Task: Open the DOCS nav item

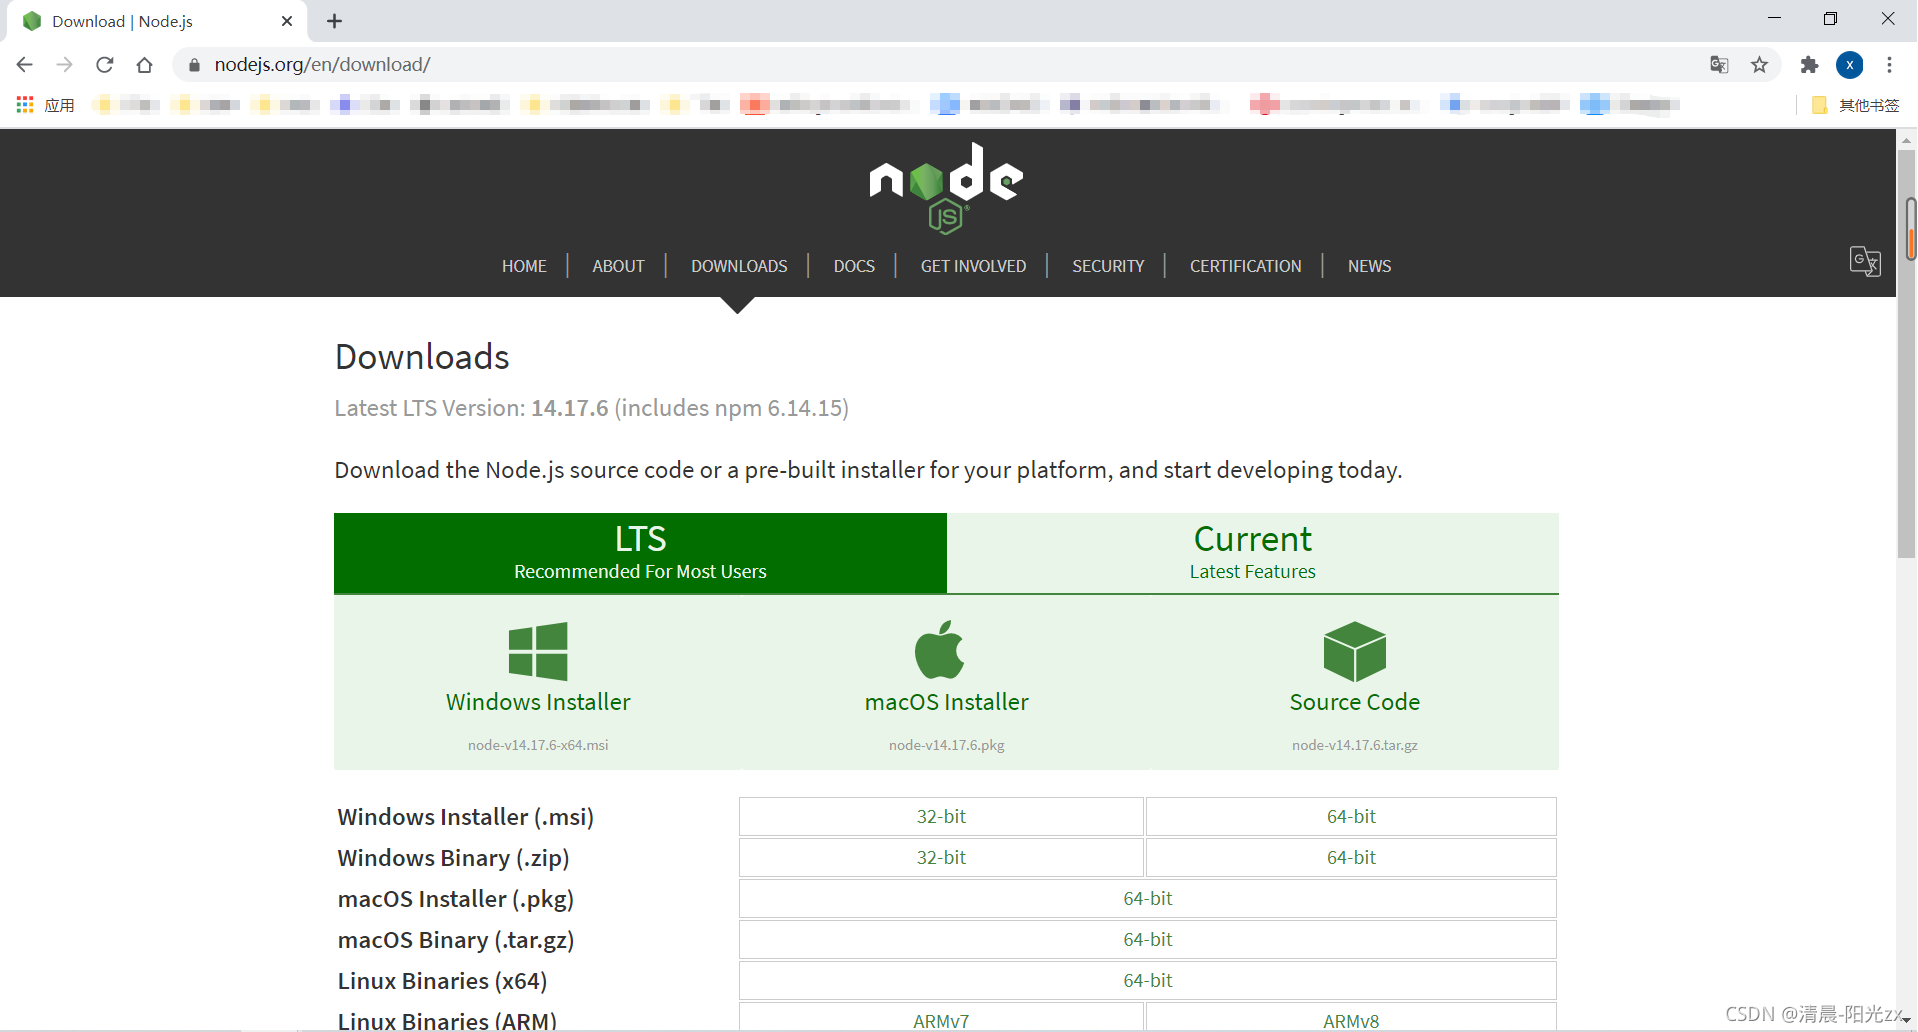Action: [854, 266]
